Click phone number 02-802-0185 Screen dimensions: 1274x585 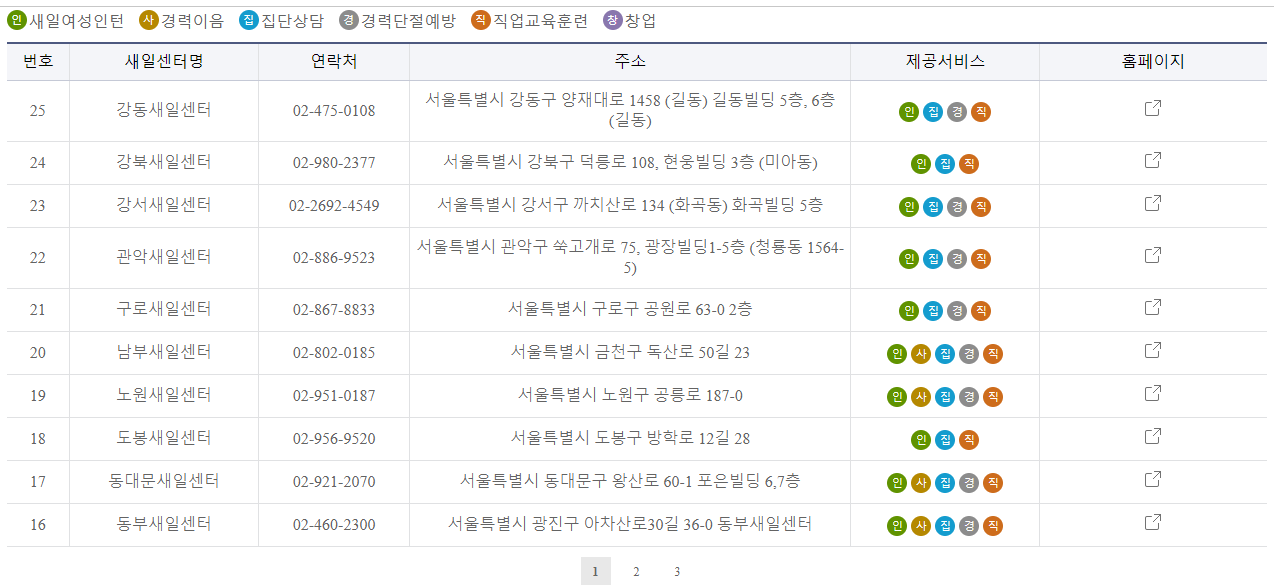(x=334, y=353)
